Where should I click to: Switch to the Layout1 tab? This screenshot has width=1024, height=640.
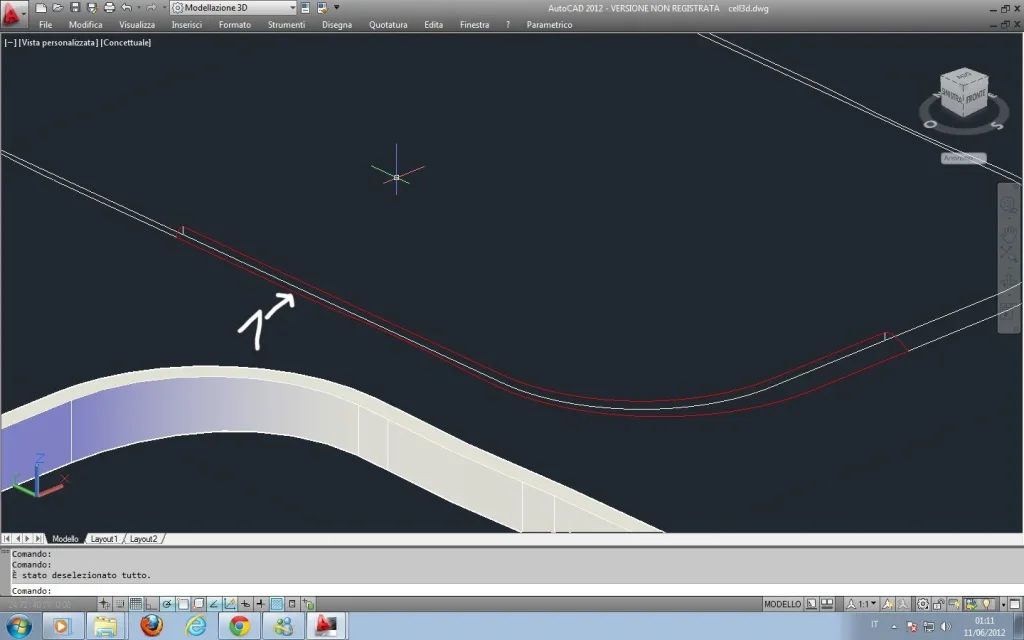click(104, 539)
